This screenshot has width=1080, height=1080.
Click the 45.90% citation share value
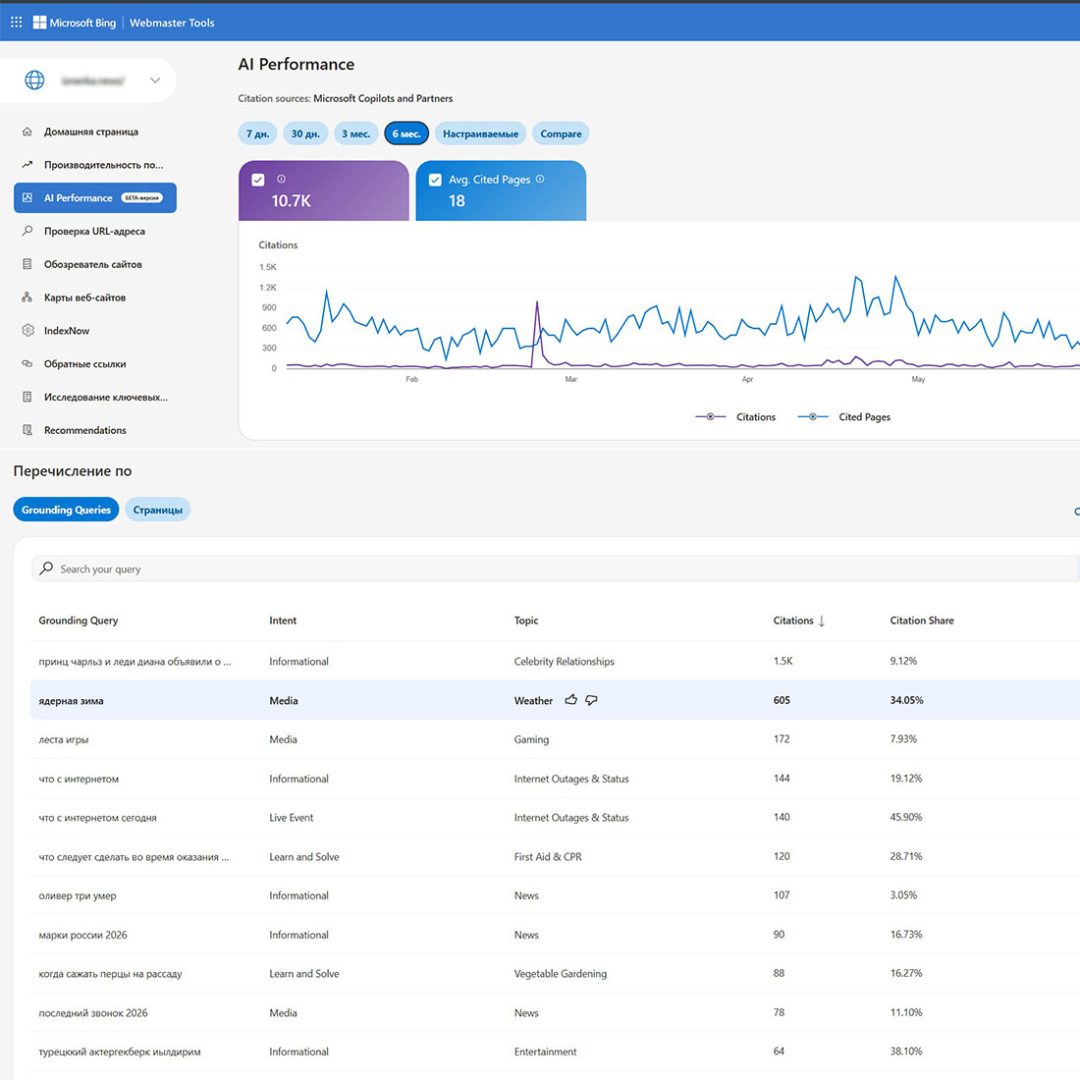(906, 817)
